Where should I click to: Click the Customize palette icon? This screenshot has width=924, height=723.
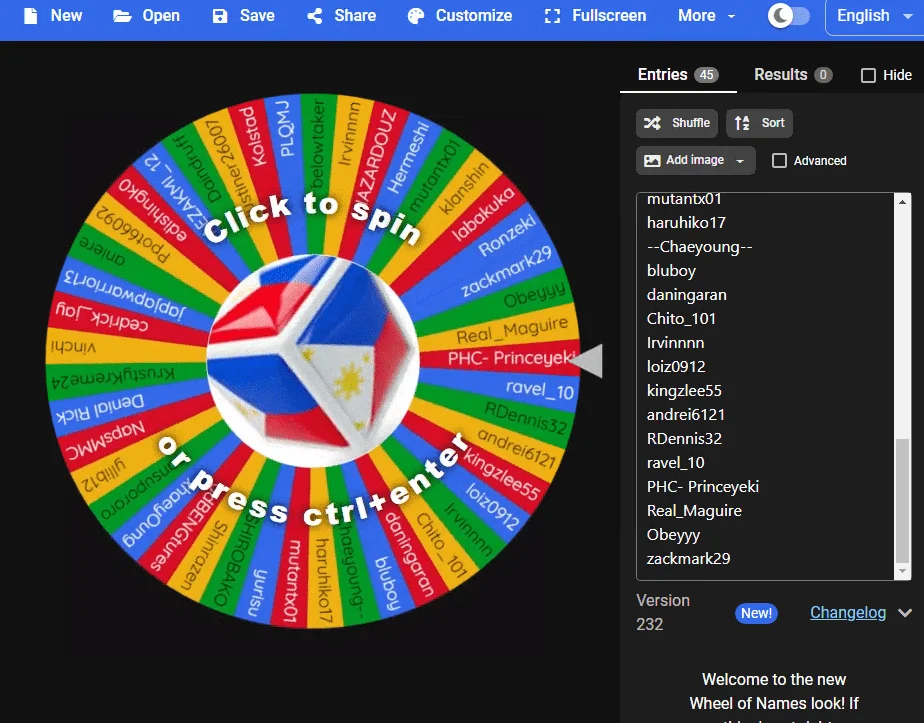click(x=416, y=16)
